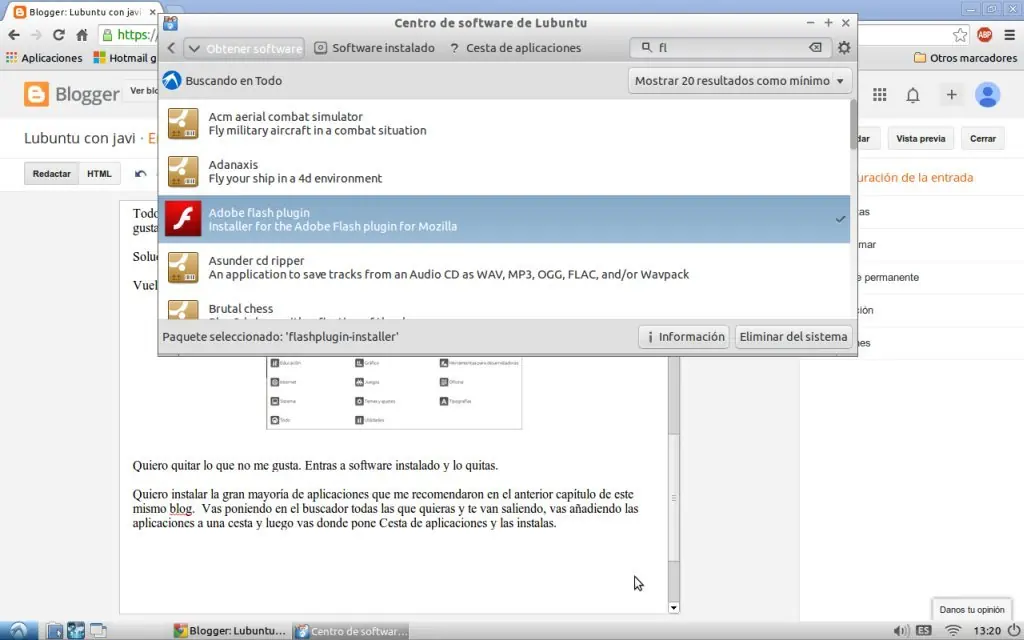
Task: Open the Lubuntu start menu
Action: [18, 630]
